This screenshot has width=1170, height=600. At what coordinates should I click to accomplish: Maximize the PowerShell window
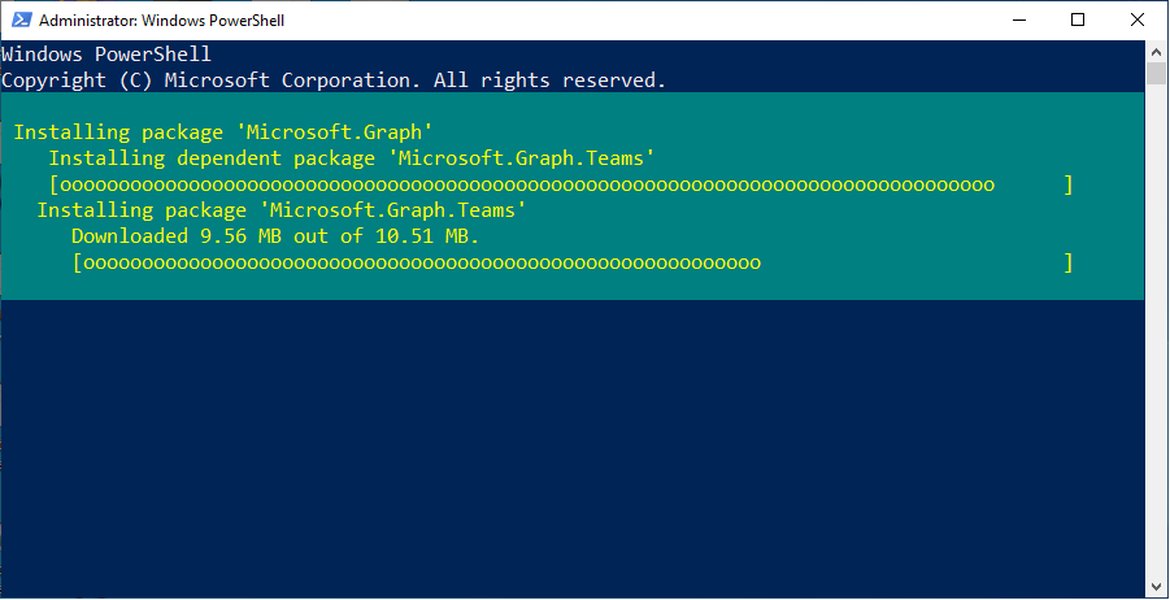[1077, 19]
